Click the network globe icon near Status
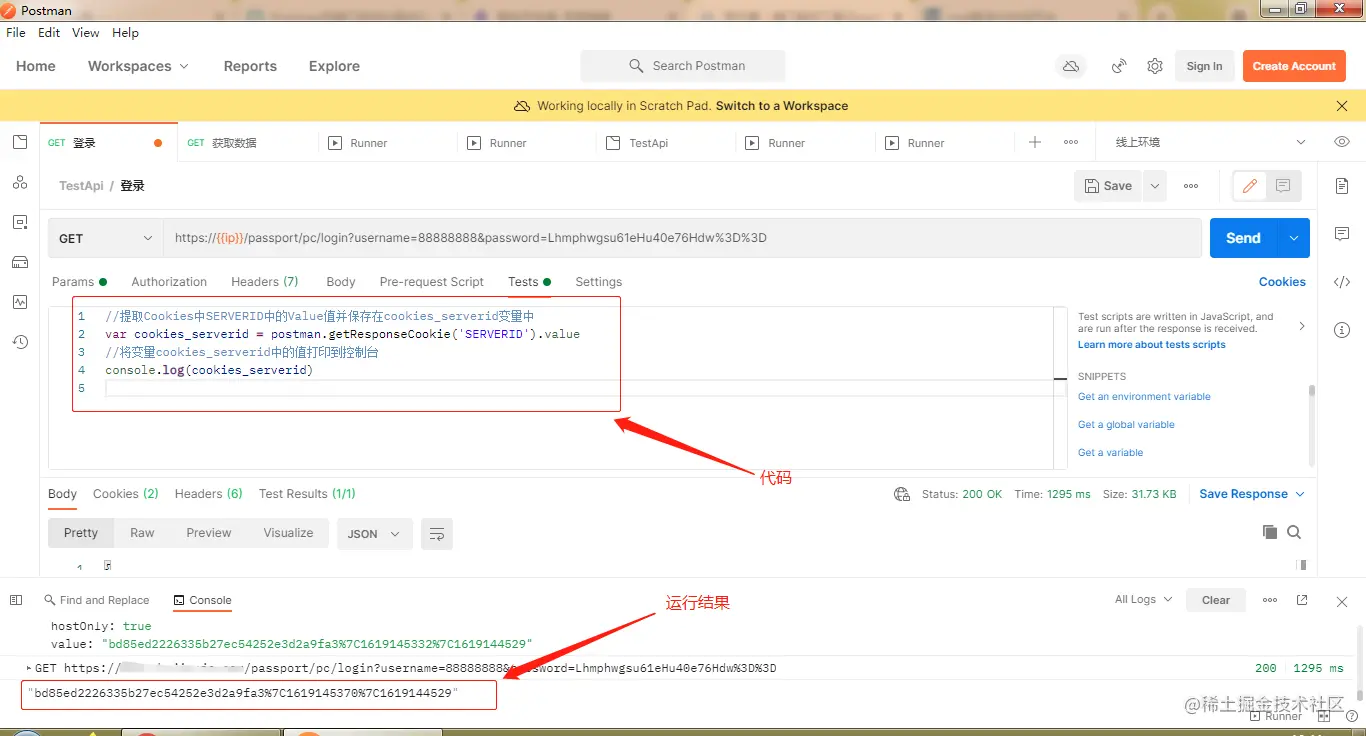The image size is (1366, 736). pos(902,494)
